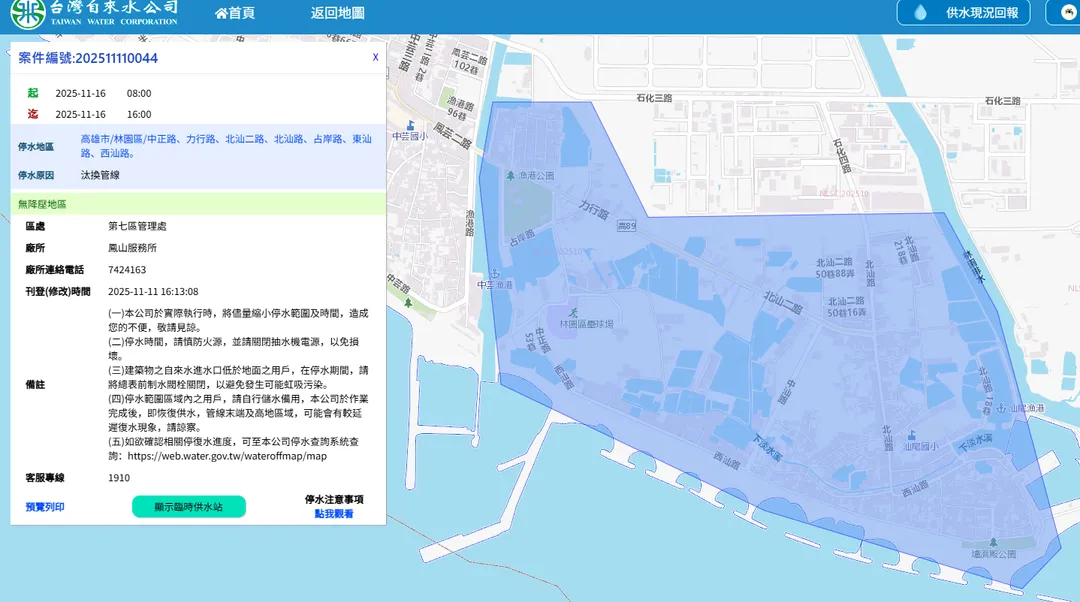Click the 占岸路 road label on map
Screen dimensions: 1080x602
pyautogui.click(x=522, y=238)
